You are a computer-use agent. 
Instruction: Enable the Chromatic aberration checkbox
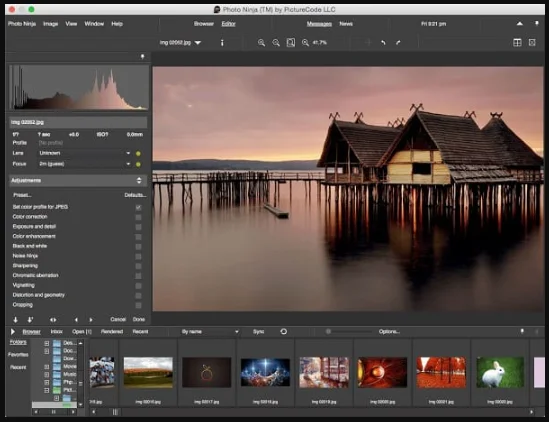138,276
